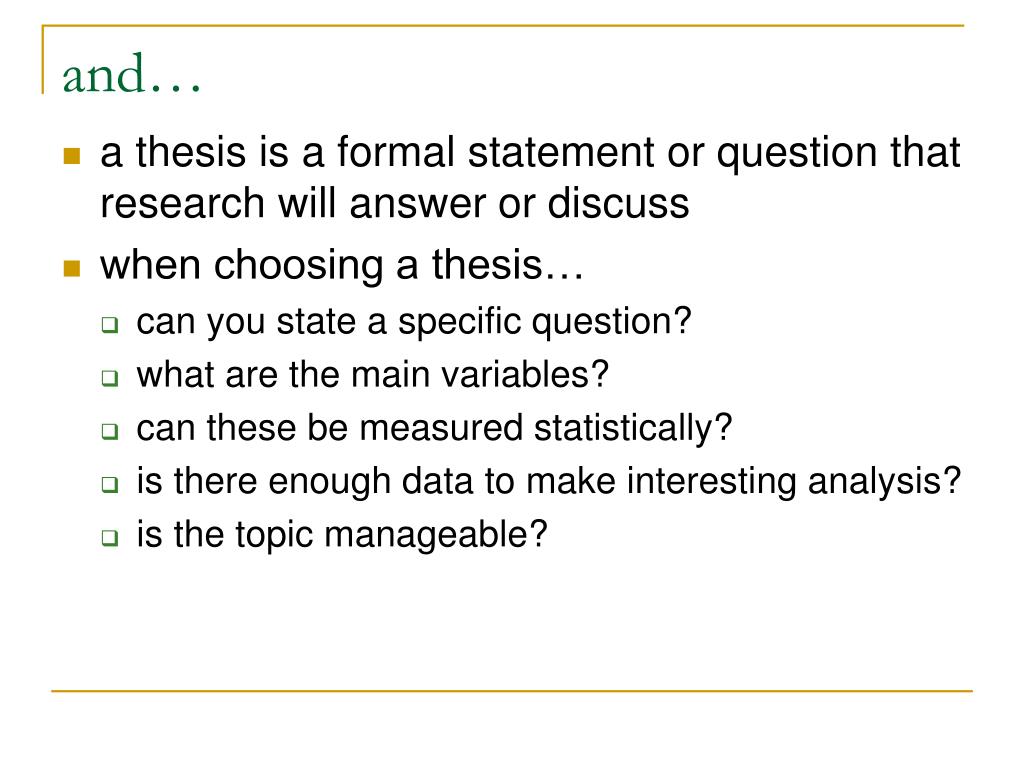This screenshot has height=768, width=1024.
Task: Click 'is the topic manageable?' text
Action: tap(342, 536)
